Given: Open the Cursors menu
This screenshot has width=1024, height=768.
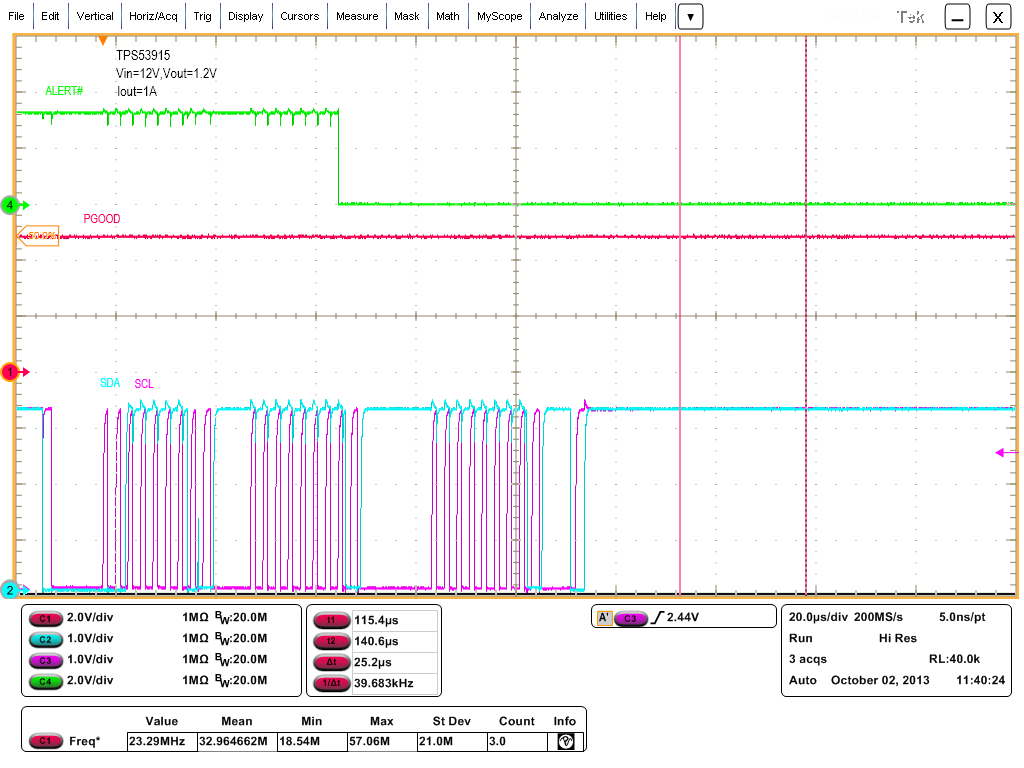Looking at the screenshot, I should 302,16.
